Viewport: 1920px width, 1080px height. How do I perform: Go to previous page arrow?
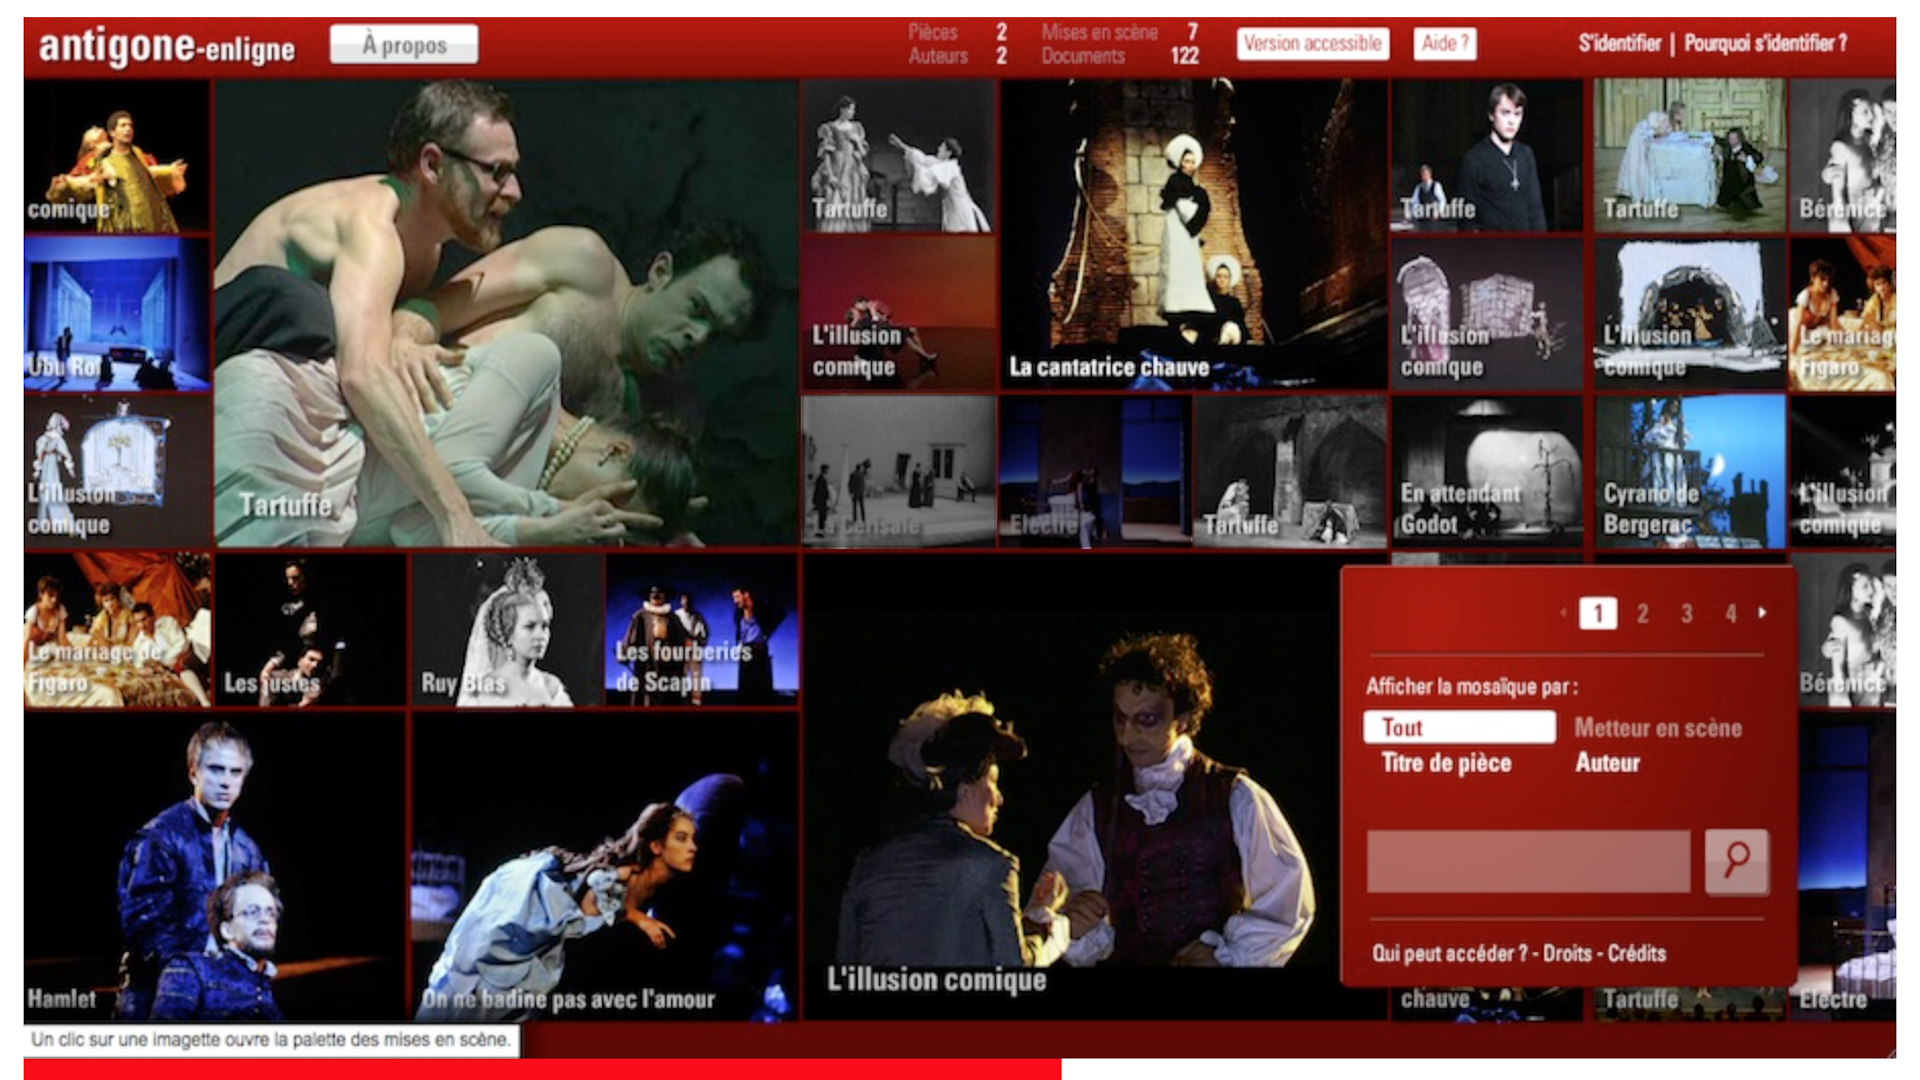click(x=1563, y=613)
